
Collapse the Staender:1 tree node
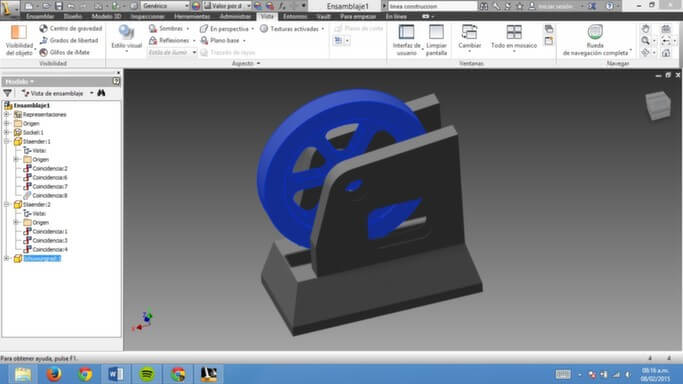pos(7,141)
